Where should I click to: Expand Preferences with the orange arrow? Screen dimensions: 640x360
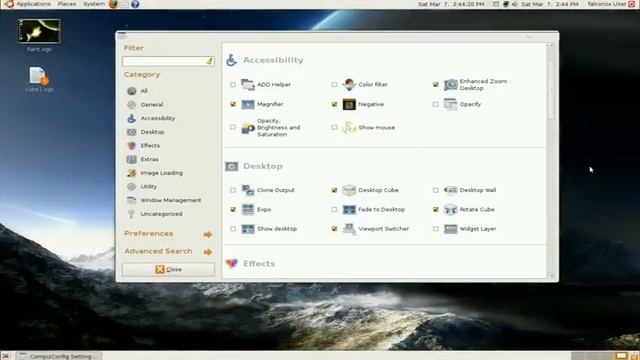coord(208,234)
